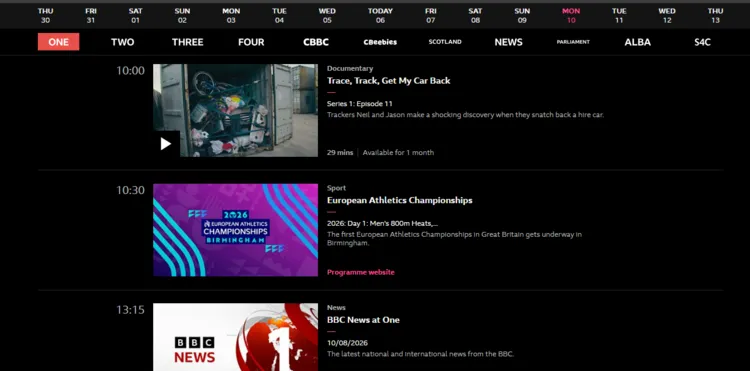Select highlighted Monday 10 date
This screenshot has height=371, width=750.
pyautogui.click(x=571, y=15)
